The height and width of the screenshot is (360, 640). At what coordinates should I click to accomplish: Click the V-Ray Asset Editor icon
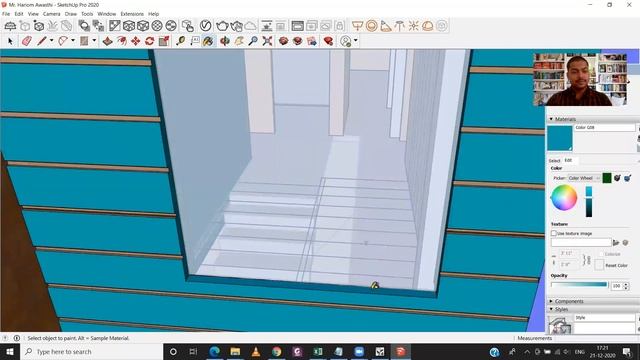click(x=205, y=26)
